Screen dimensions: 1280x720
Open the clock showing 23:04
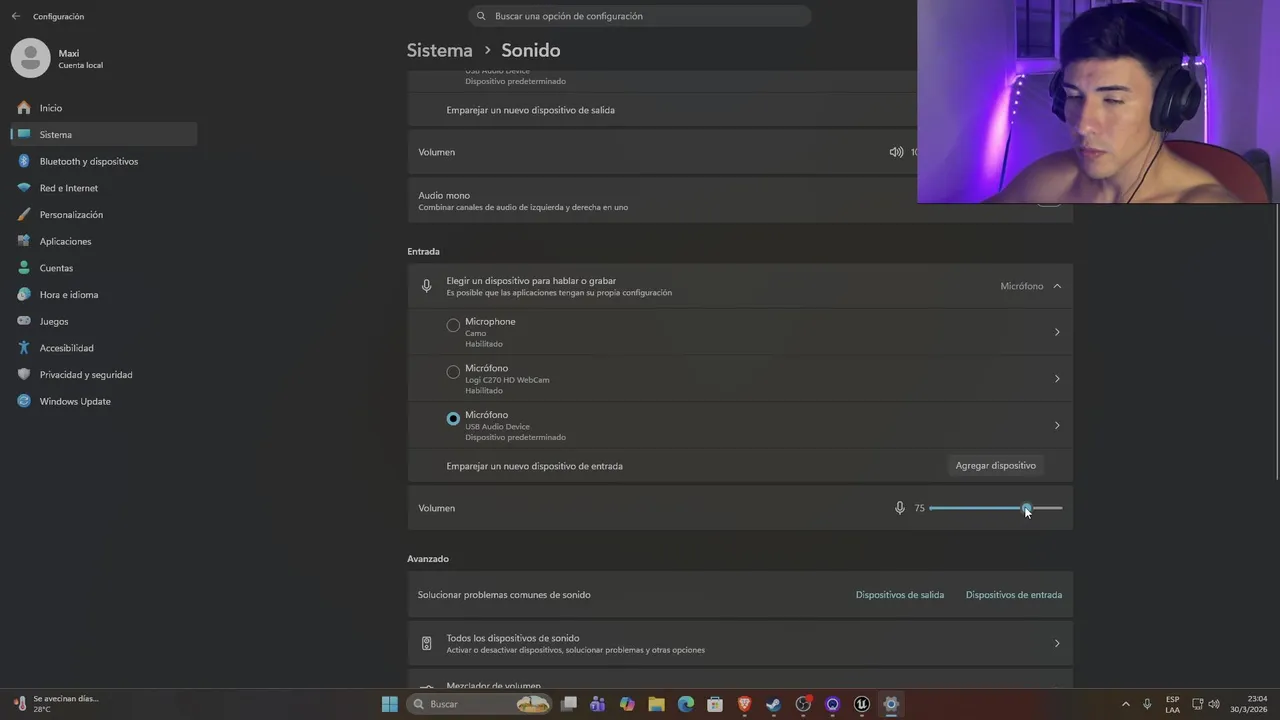click(x=1248, y=704)
